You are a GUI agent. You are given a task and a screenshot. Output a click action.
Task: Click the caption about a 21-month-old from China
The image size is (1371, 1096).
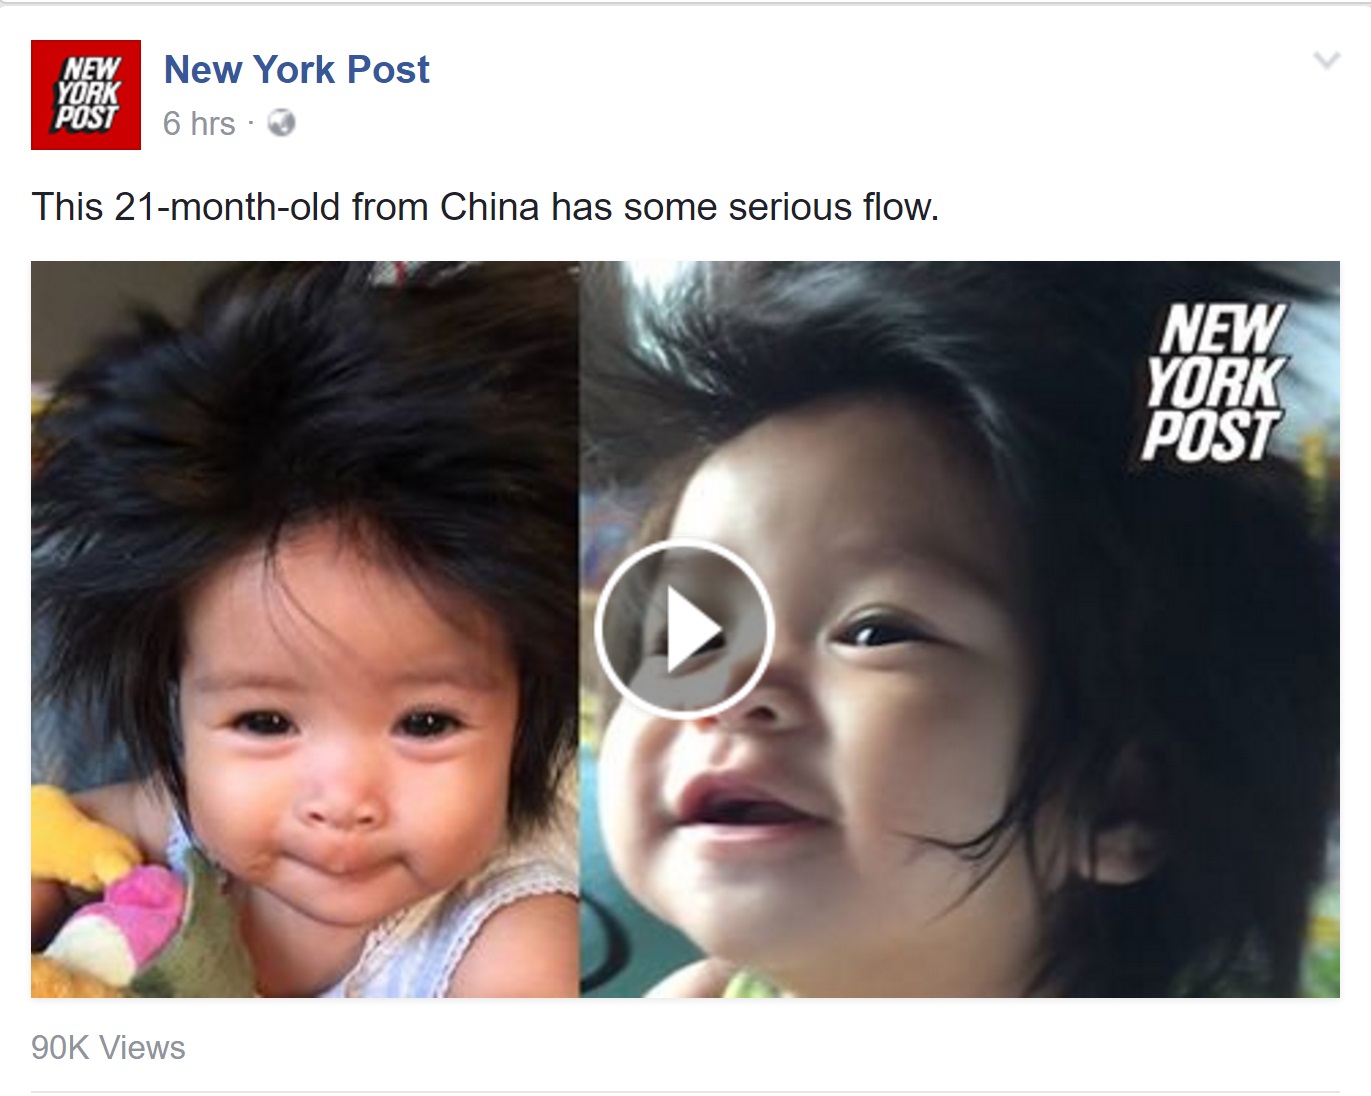coord(485,207)
